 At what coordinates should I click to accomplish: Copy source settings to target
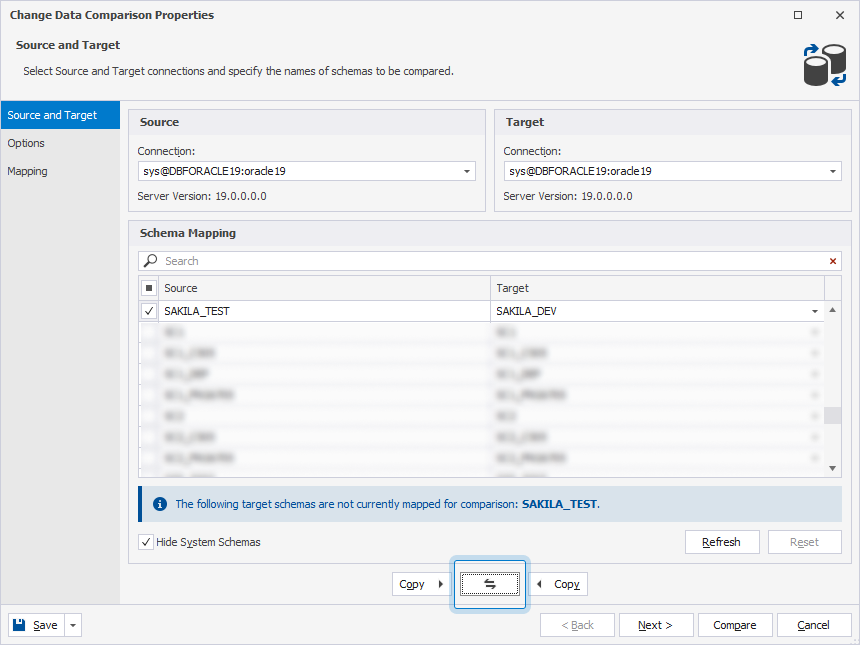coord(421,584)
